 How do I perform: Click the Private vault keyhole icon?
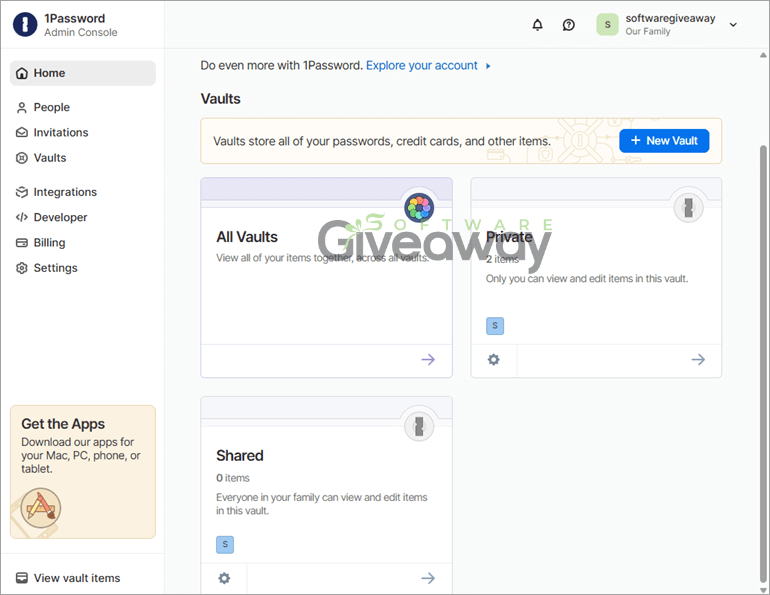point(688,208)
